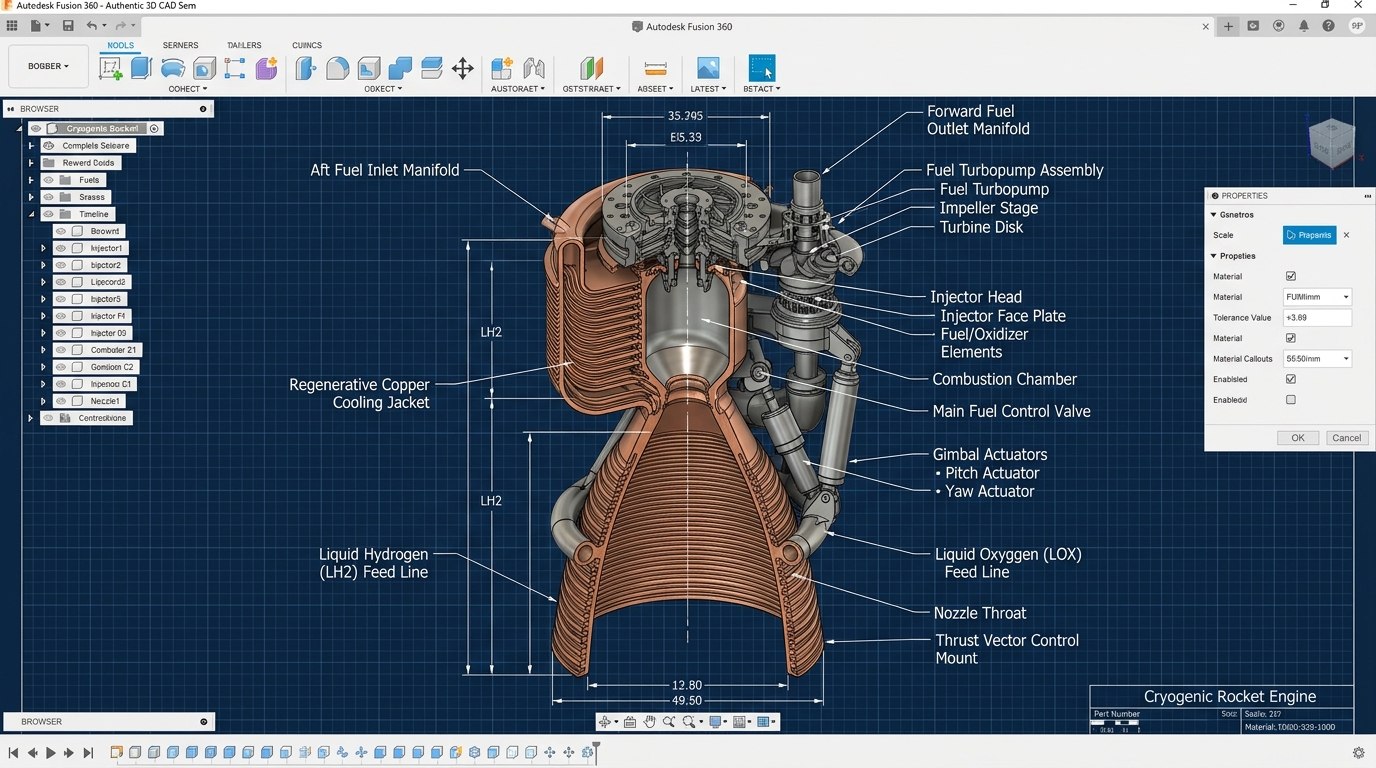
Task: Open the TAILERS tab
Action: tap(244, 45)
